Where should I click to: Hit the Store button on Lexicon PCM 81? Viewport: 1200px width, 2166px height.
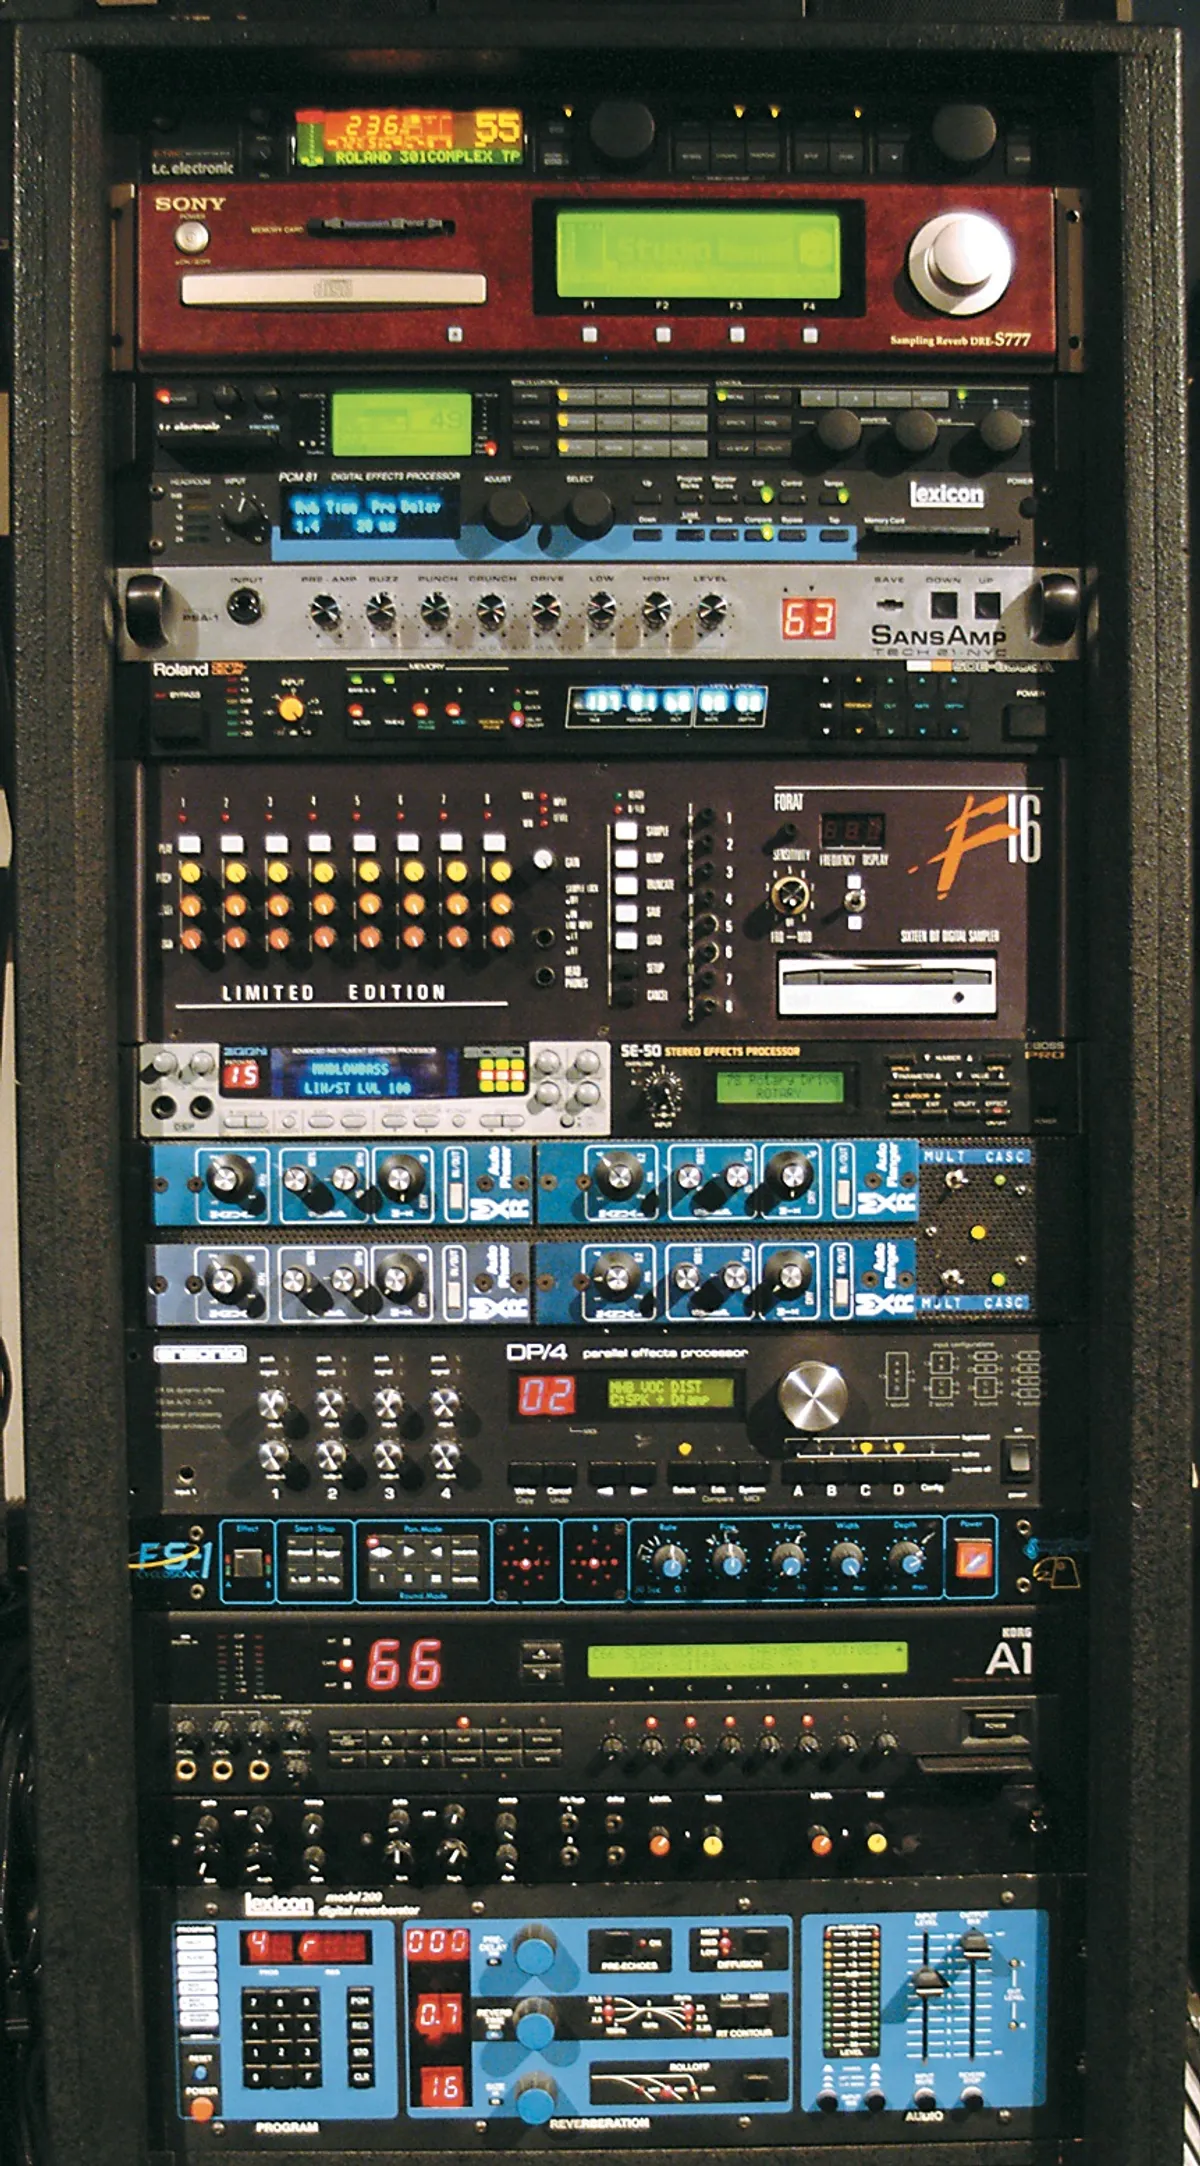(723, 535)
